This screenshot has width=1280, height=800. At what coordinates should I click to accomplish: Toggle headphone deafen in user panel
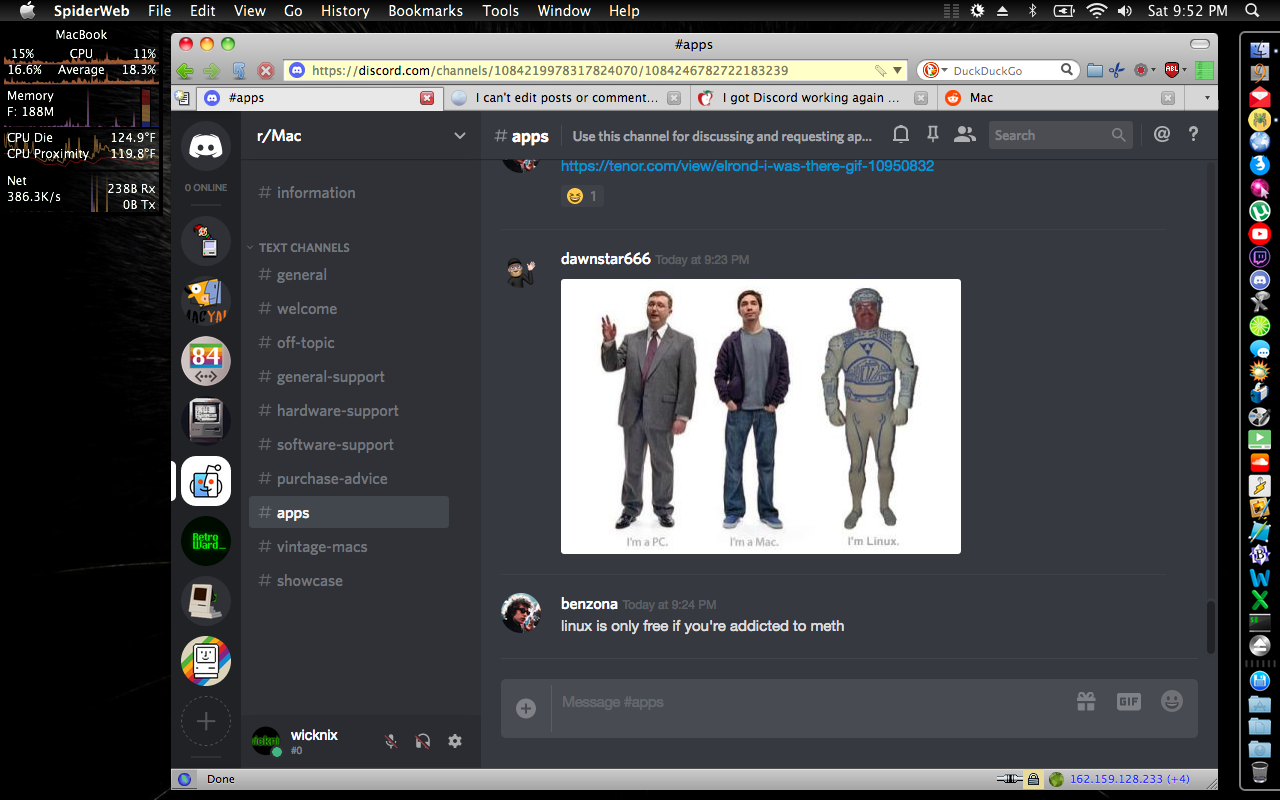423,741
